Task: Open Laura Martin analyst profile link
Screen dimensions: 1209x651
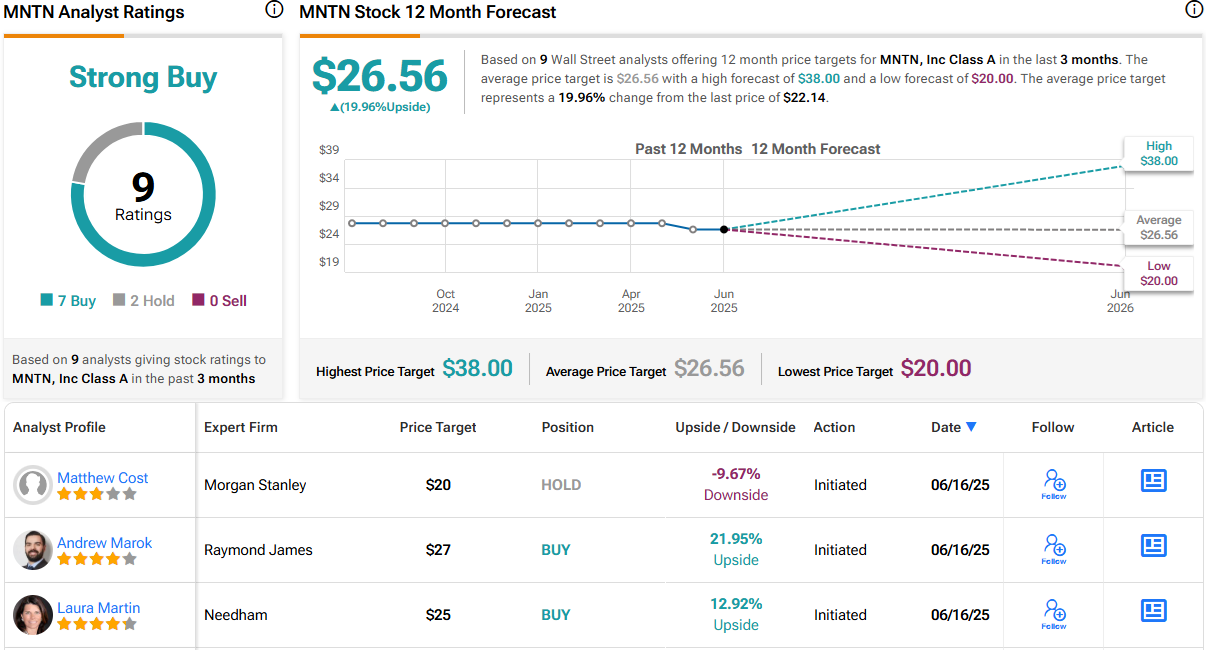Action: point(99,608)
